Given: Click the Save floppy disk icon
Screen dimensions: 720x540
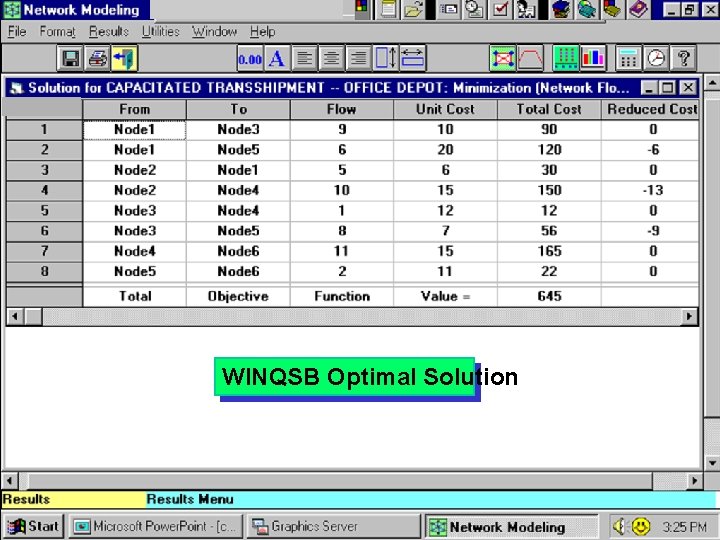Looking at the screenshot, I should point(70,58).
